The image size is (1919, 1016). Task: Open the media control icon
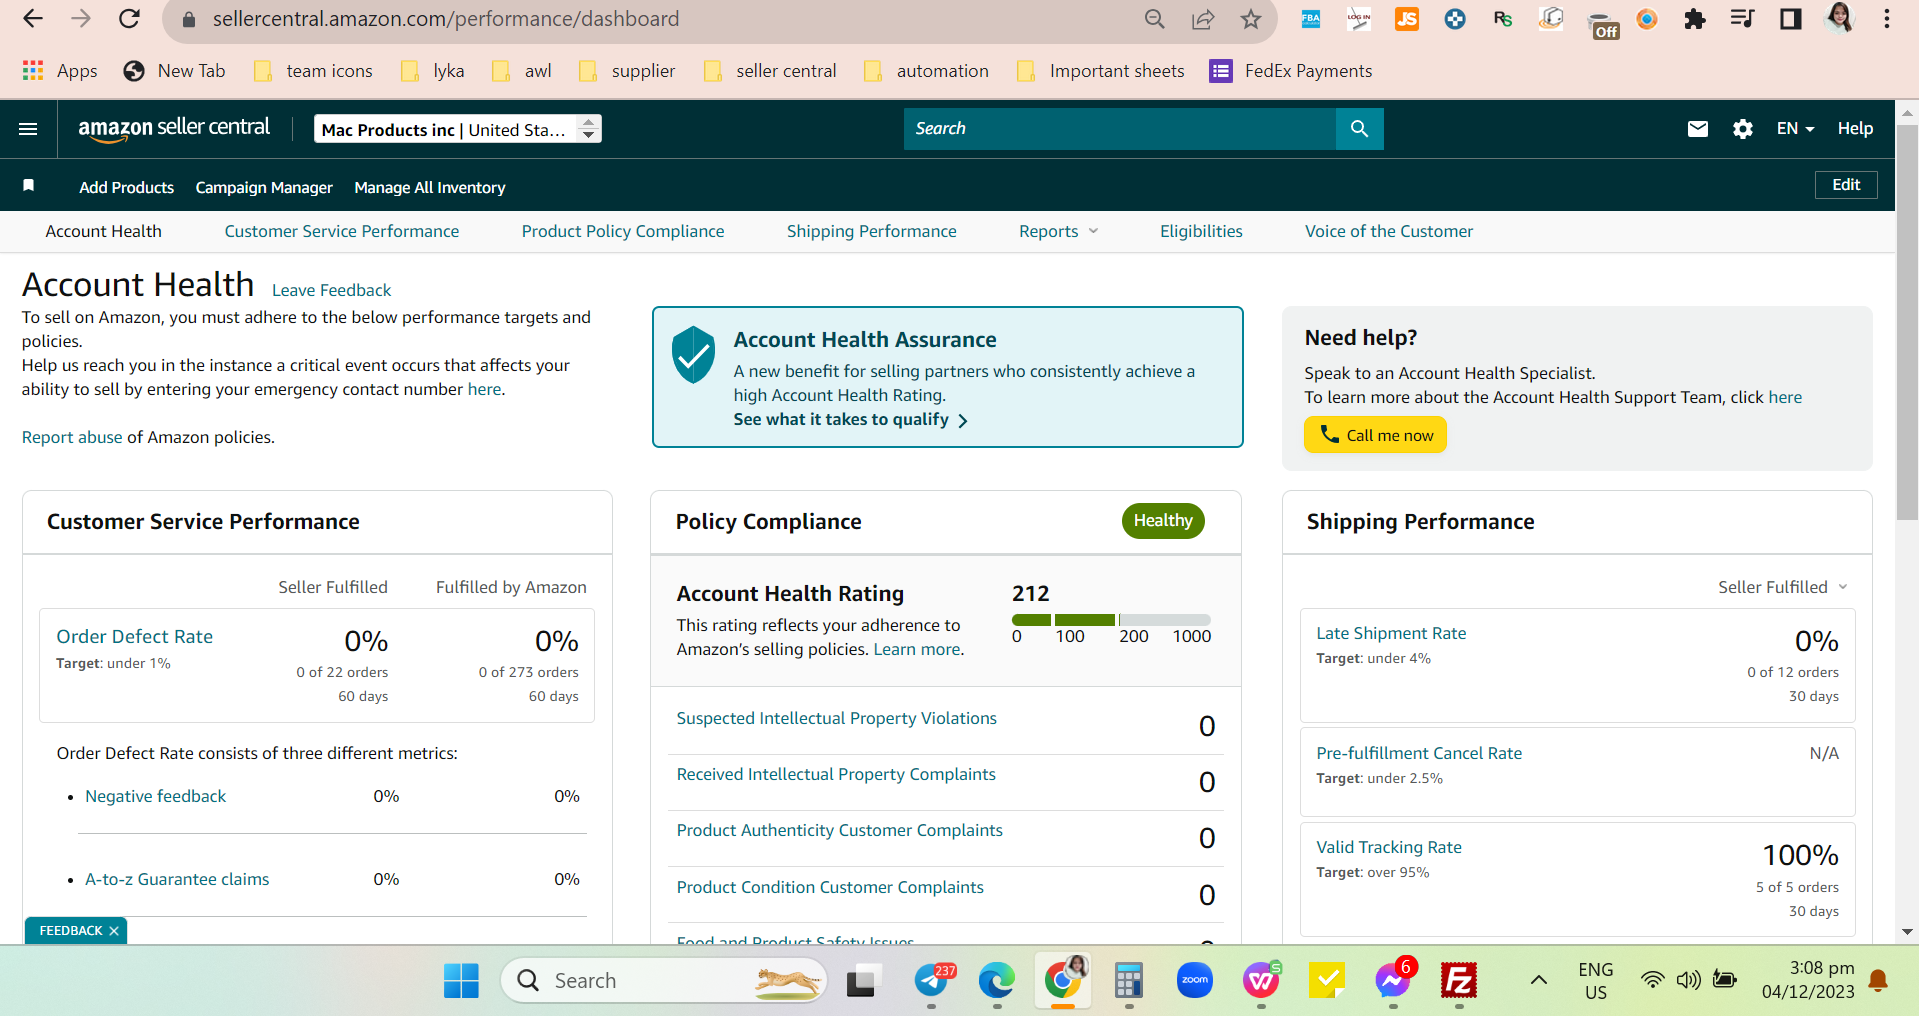[1743, 19]
